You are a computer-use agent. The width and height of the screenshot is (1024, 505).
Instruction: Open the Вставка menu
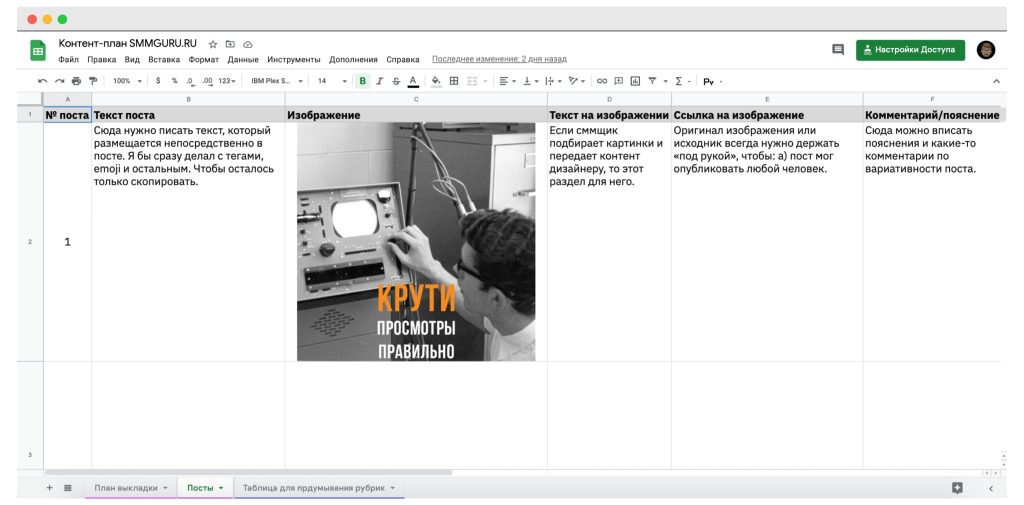[164, 59]
